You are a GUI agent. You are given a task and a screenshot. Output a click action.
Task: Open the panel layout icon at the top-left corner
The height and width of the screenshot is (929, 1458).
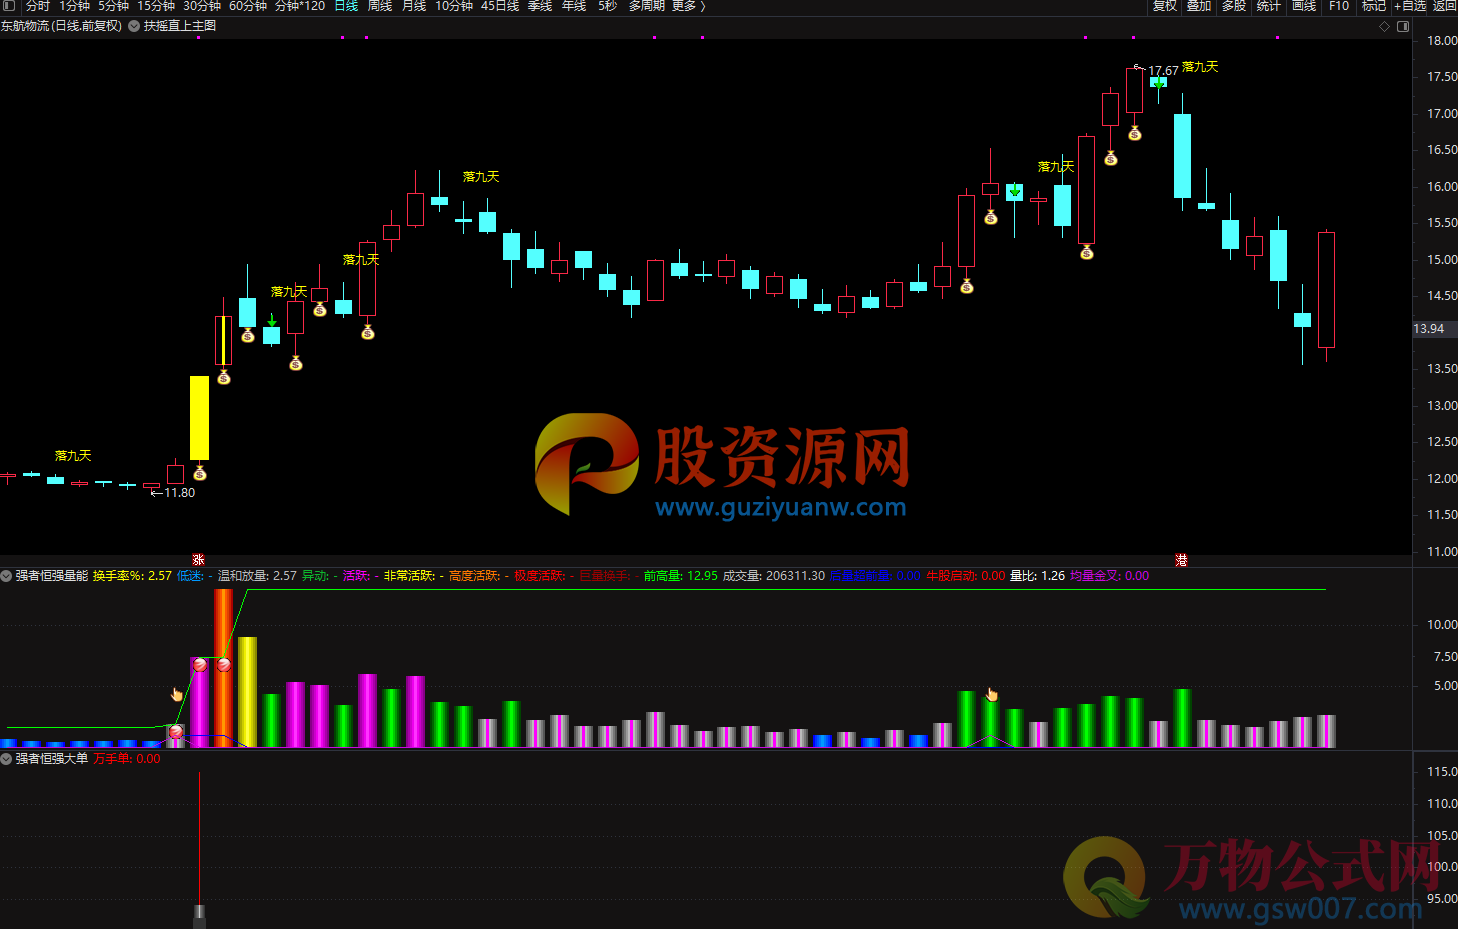point(9,5)
